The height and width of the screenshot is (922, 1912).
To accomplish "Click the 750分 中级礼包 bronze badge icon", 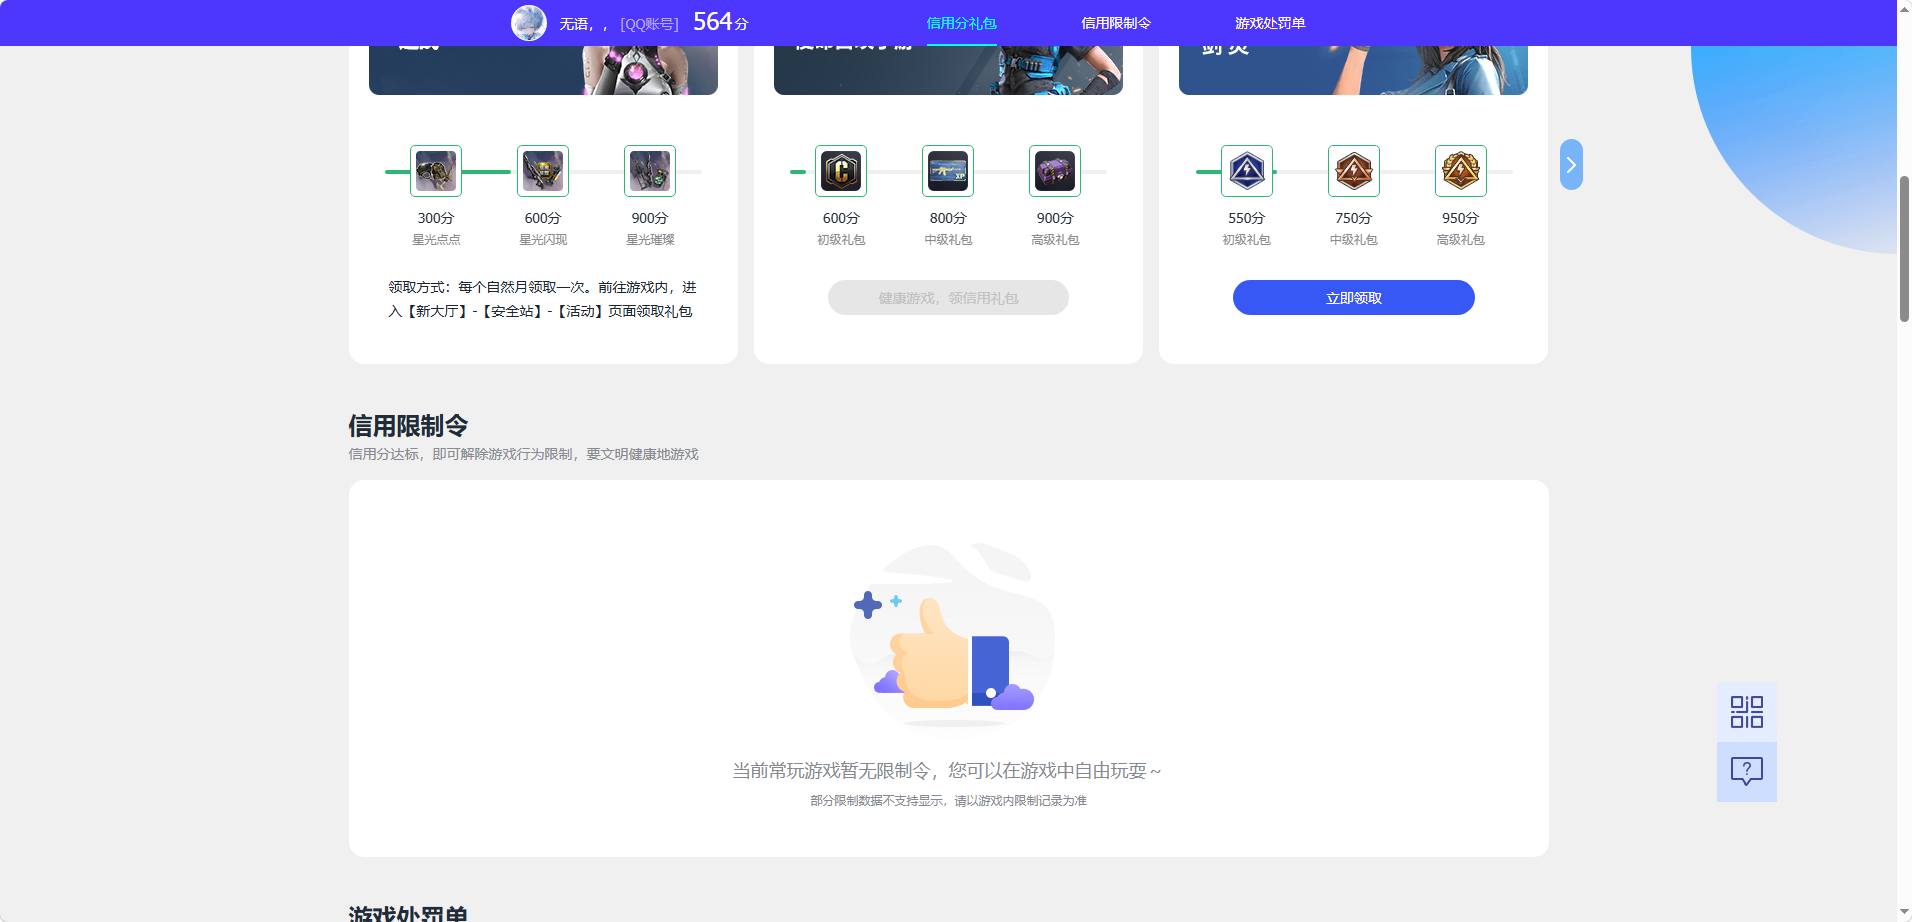I will click(x=1354, y=171).
